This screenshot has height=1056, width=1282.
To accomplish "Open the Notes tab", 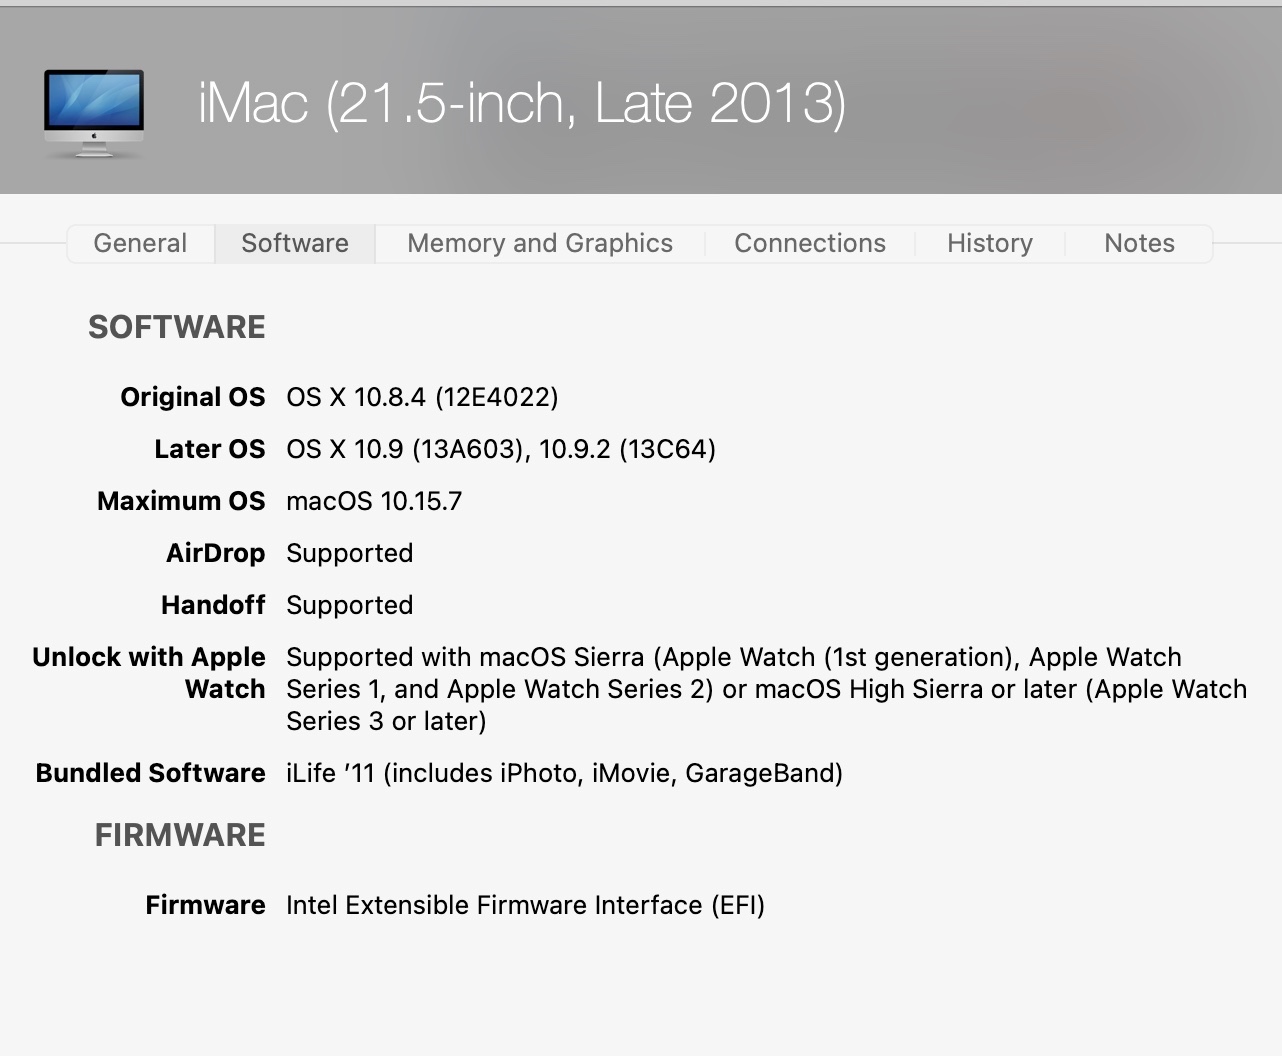I will pos(1139,243).
